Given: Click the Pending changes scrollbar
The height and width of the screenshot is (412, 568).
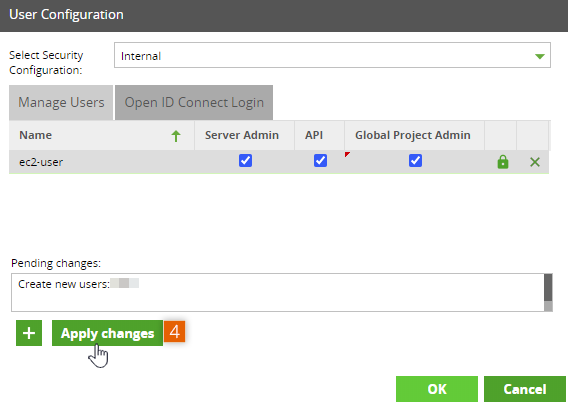Looking at the screenshot, I should click(x=548, y=292).
